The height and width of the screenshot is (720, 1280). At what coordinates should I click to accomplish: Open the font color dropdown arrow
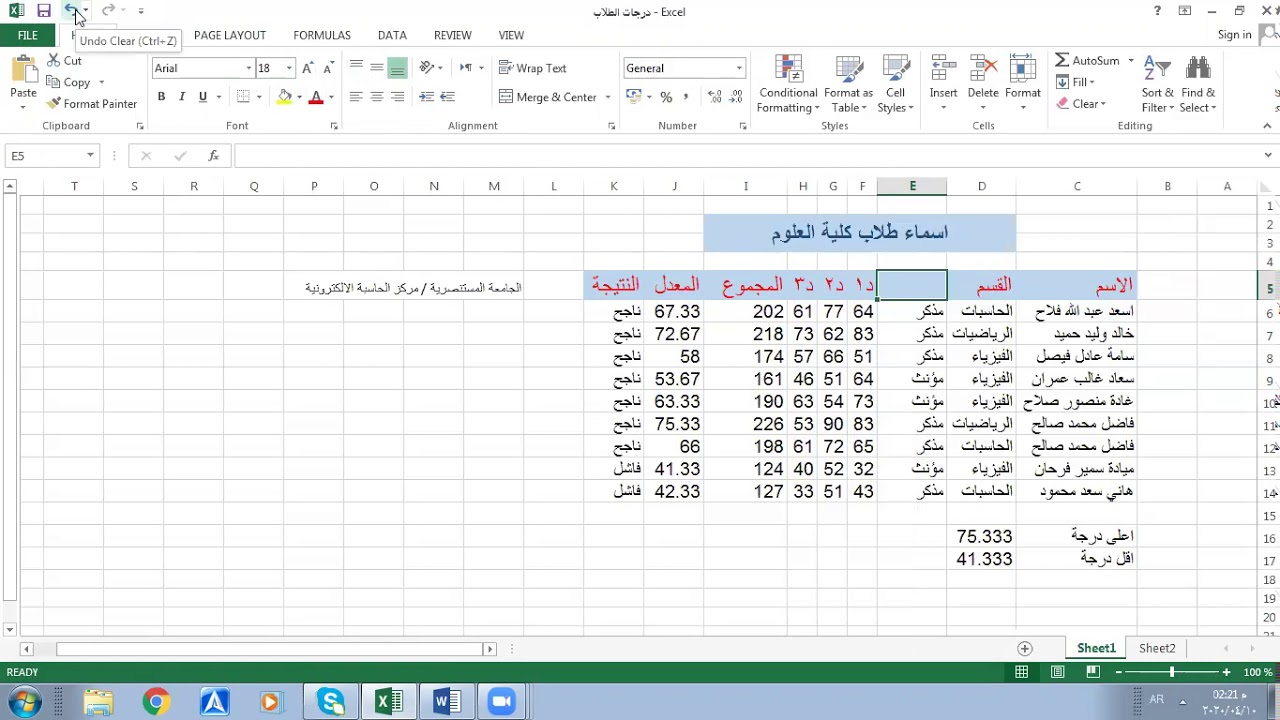coord(331,97)
